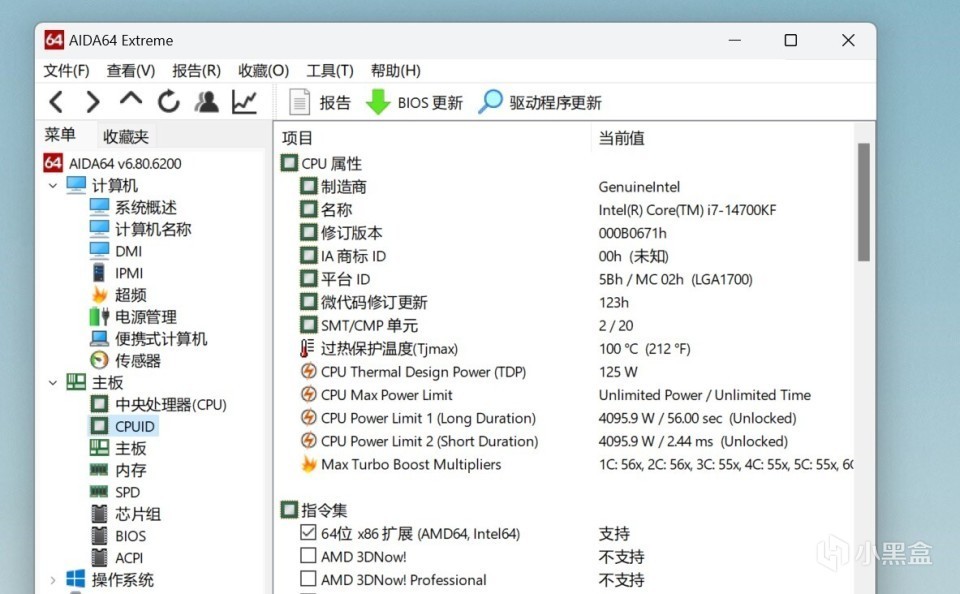Refresh the current page
960x594 pixels.
(168, 102)
